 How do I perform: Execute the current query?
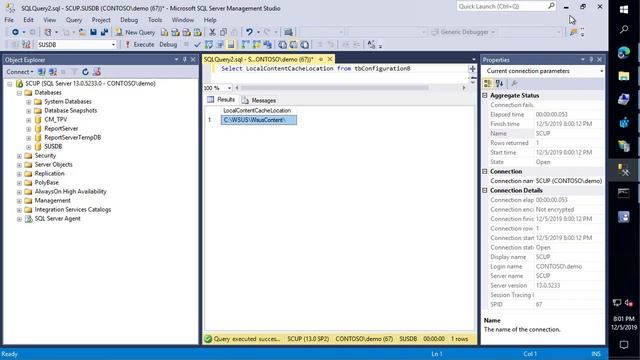click(x=139, y=44)
